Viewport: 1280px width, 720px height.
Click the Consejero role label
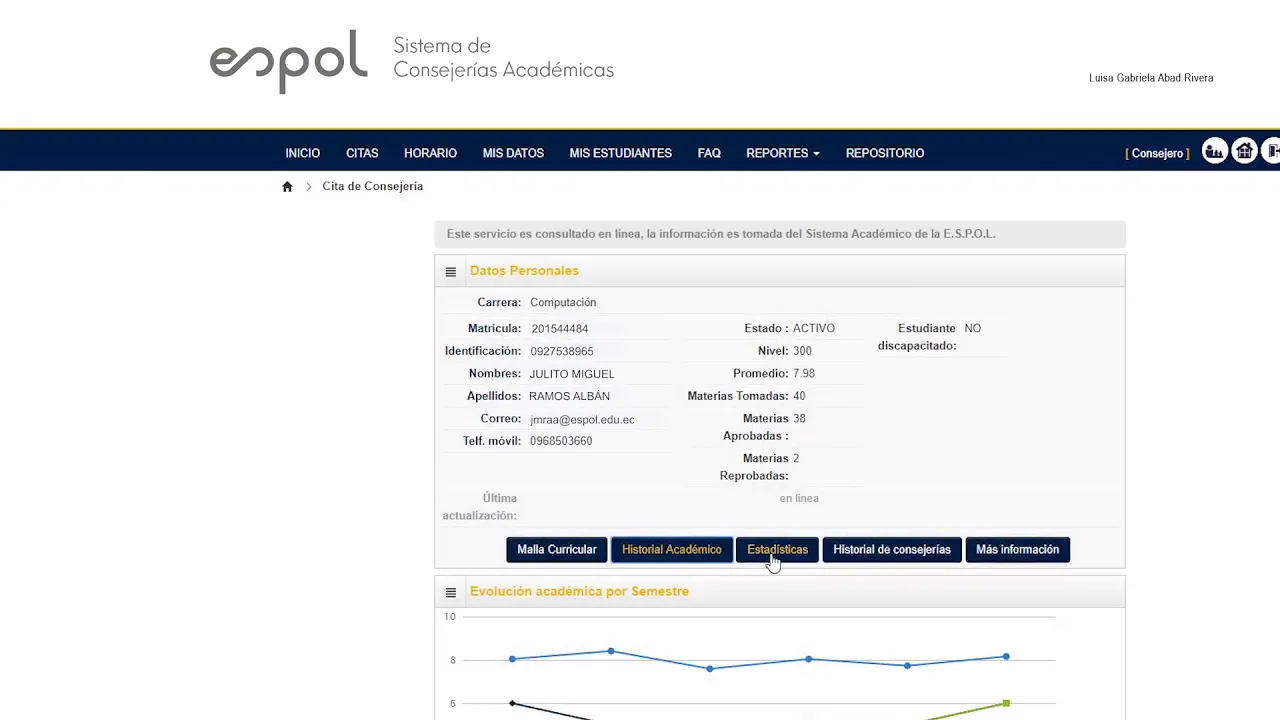pyautogui.click(x=1157, y=153)
